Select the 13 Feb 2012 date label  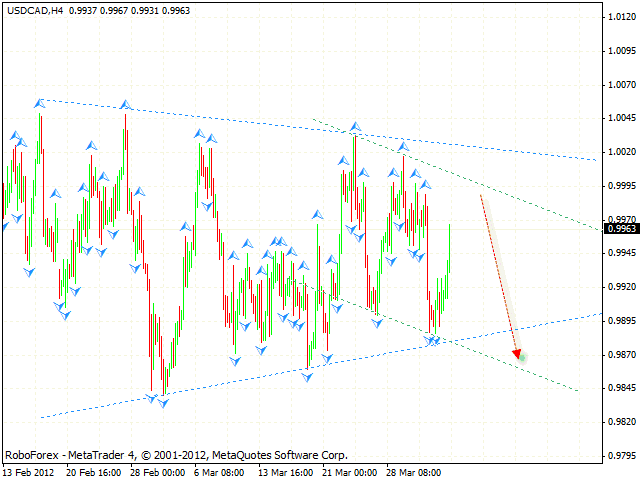coord(32,471)
